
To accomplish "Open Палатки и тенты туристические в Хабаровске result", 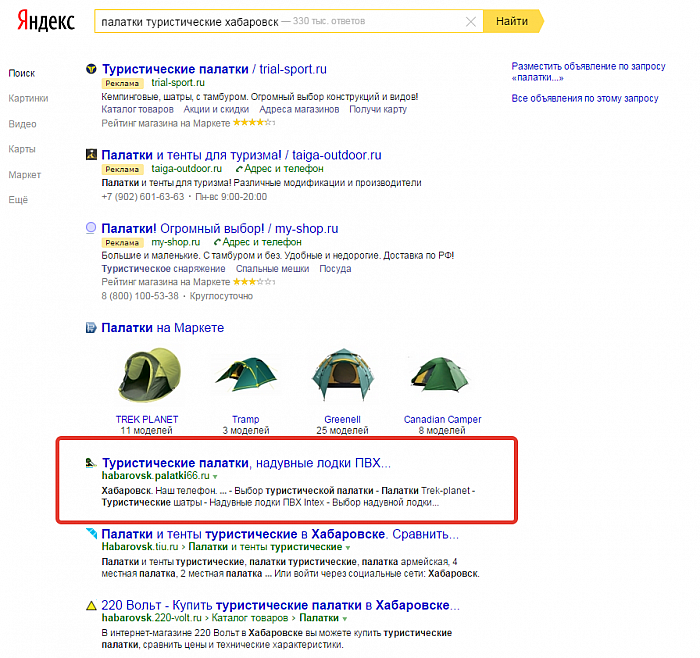I will [x=280, y=534].
